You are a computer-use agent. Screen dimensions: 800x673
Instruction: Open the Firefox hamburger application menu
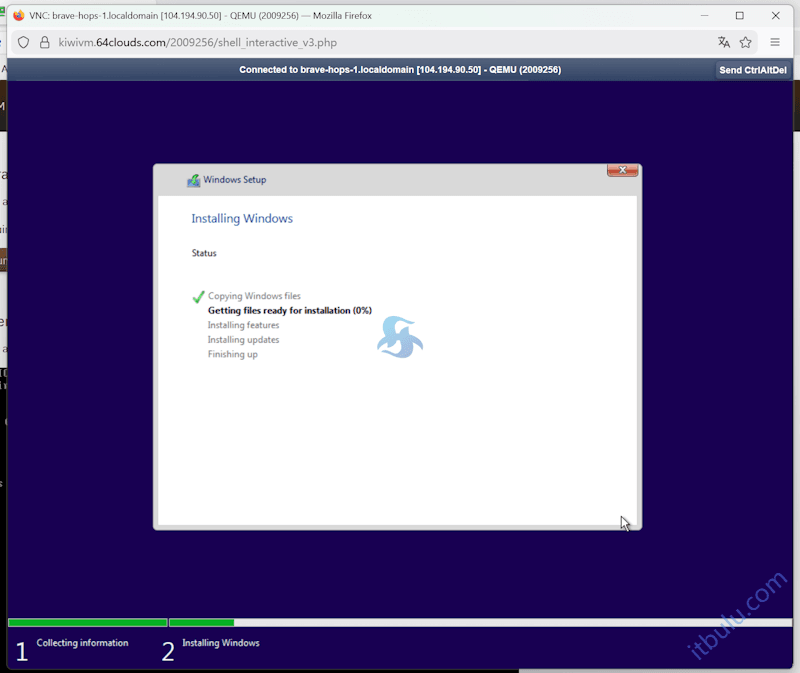click(x=775, y=43)
